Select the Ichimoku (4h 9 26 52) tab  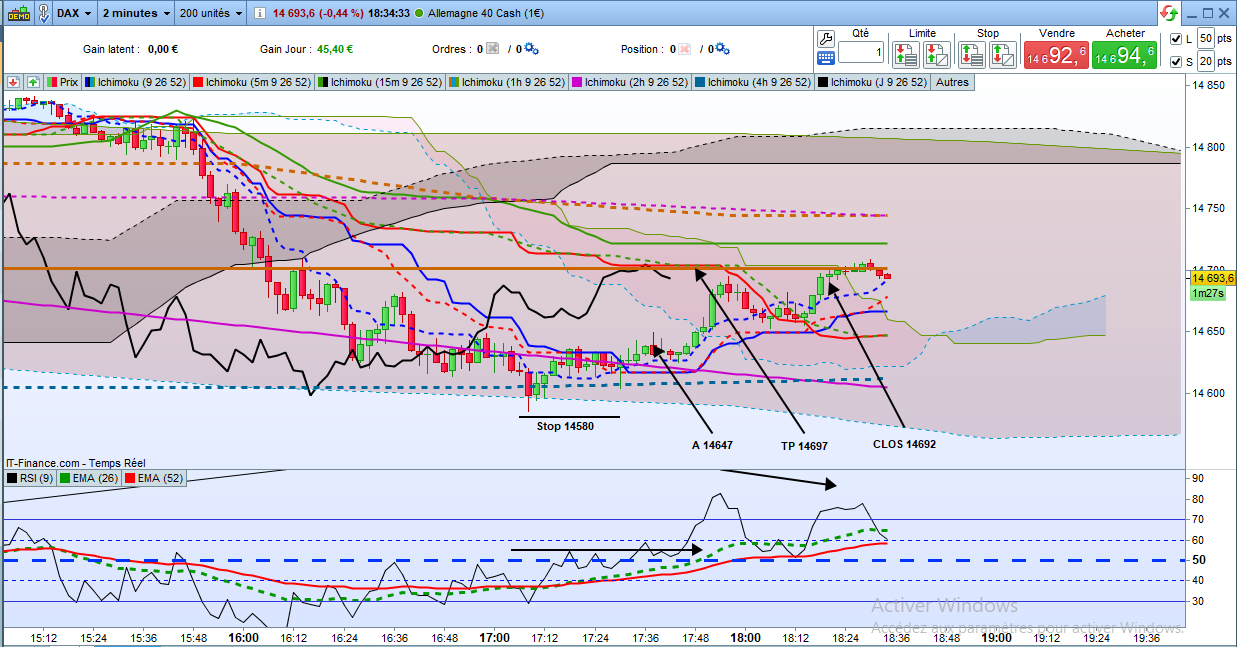[753, 82]
